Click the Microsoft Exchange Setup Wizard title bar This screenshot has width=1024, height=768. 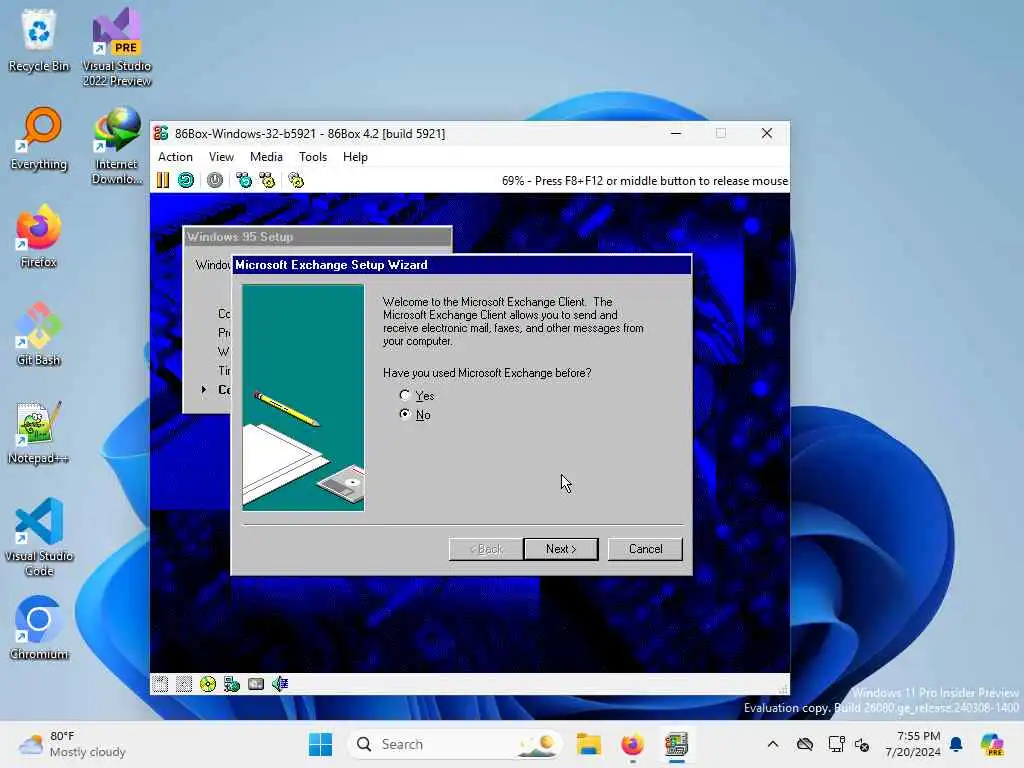coord(462,264)
